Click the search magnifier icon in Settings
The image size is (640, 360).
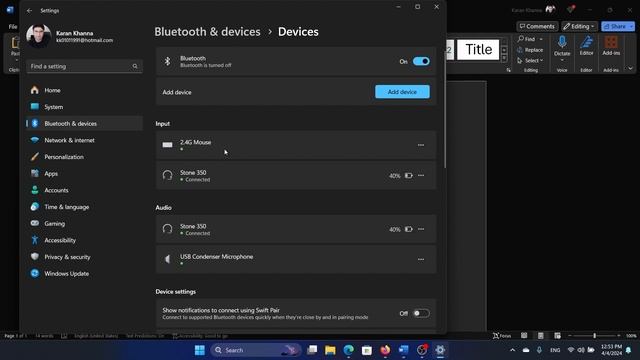point(135,66)
